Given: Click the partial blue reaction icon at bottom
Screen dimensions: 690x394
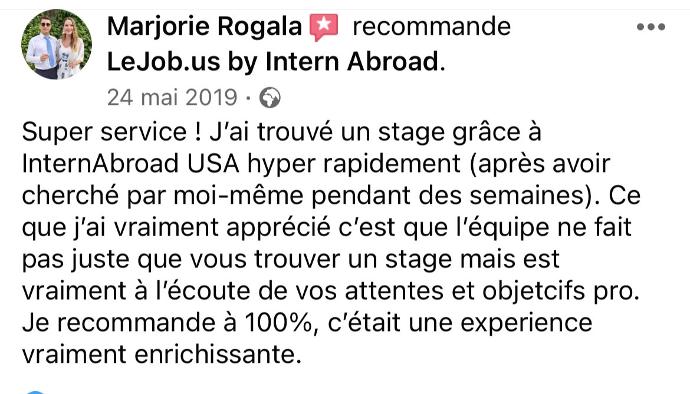Looking at the screenshot, I should coord(35,392).
